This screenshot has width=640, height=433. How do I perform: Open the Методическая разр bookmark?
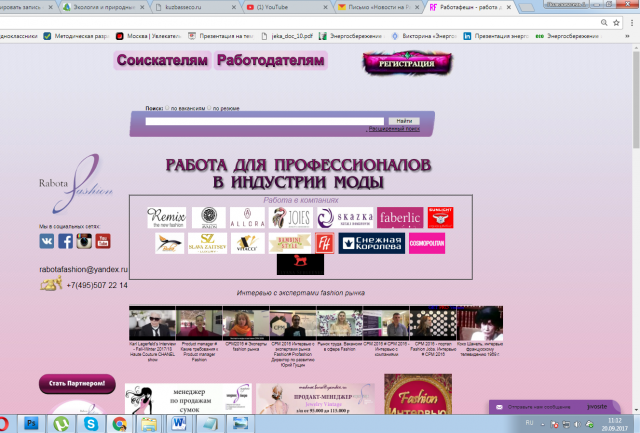point(76,36)
